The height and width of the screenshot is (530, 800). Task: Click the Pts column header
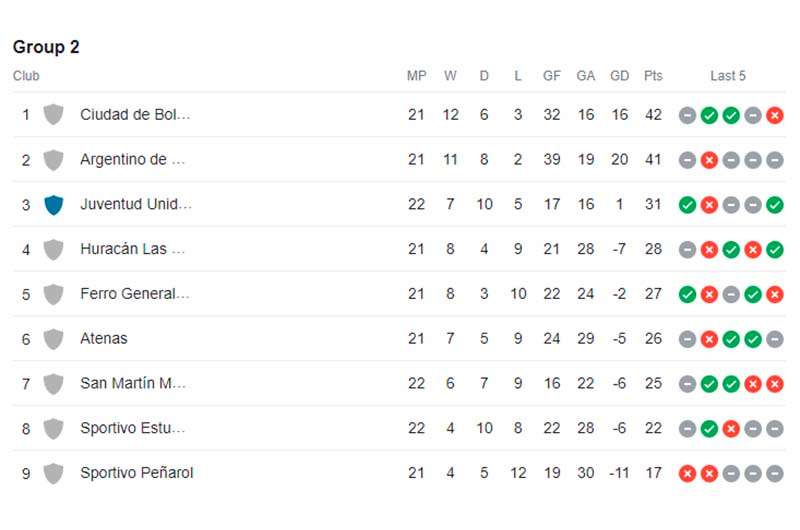(x=653, y=76)
